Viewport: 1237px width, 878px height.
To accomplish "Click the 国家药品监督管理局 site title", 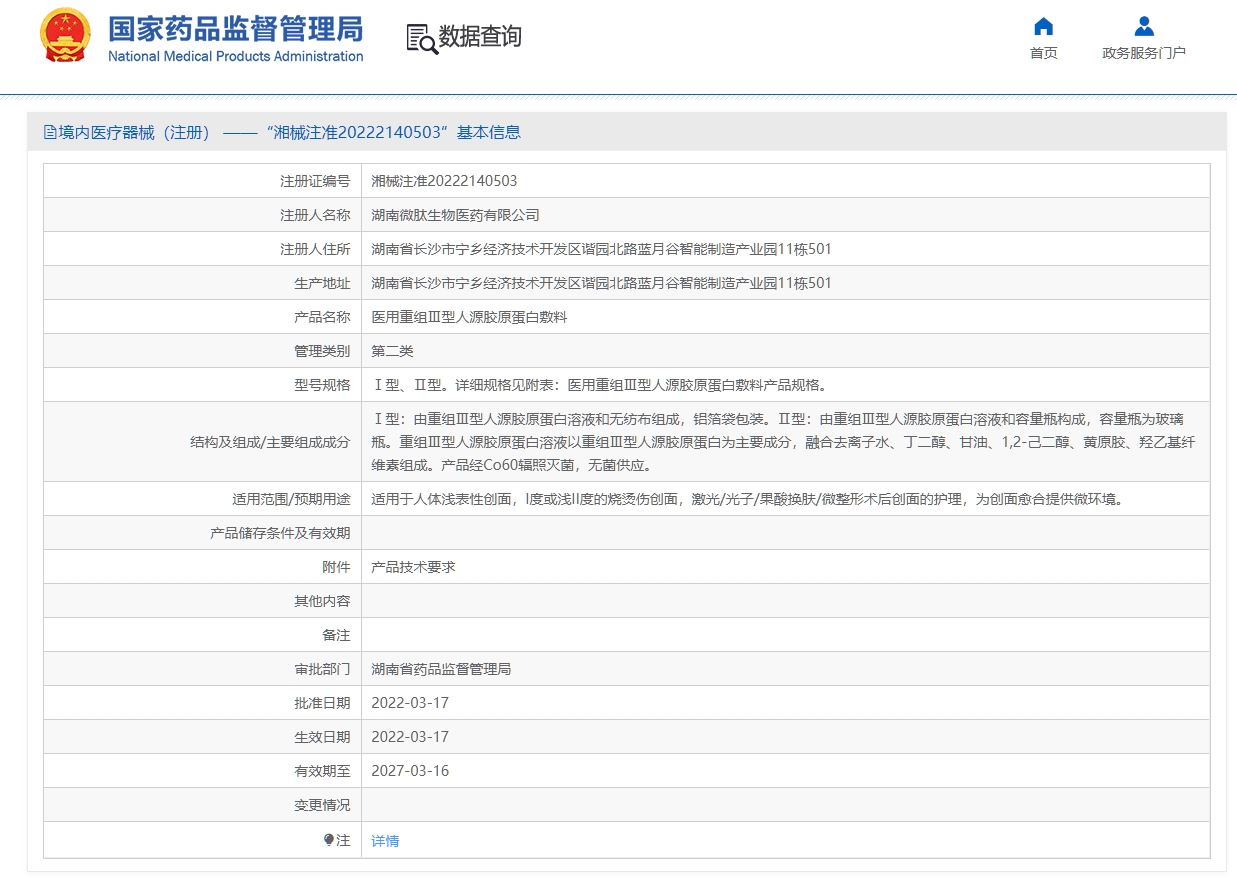I will (235, 28).
